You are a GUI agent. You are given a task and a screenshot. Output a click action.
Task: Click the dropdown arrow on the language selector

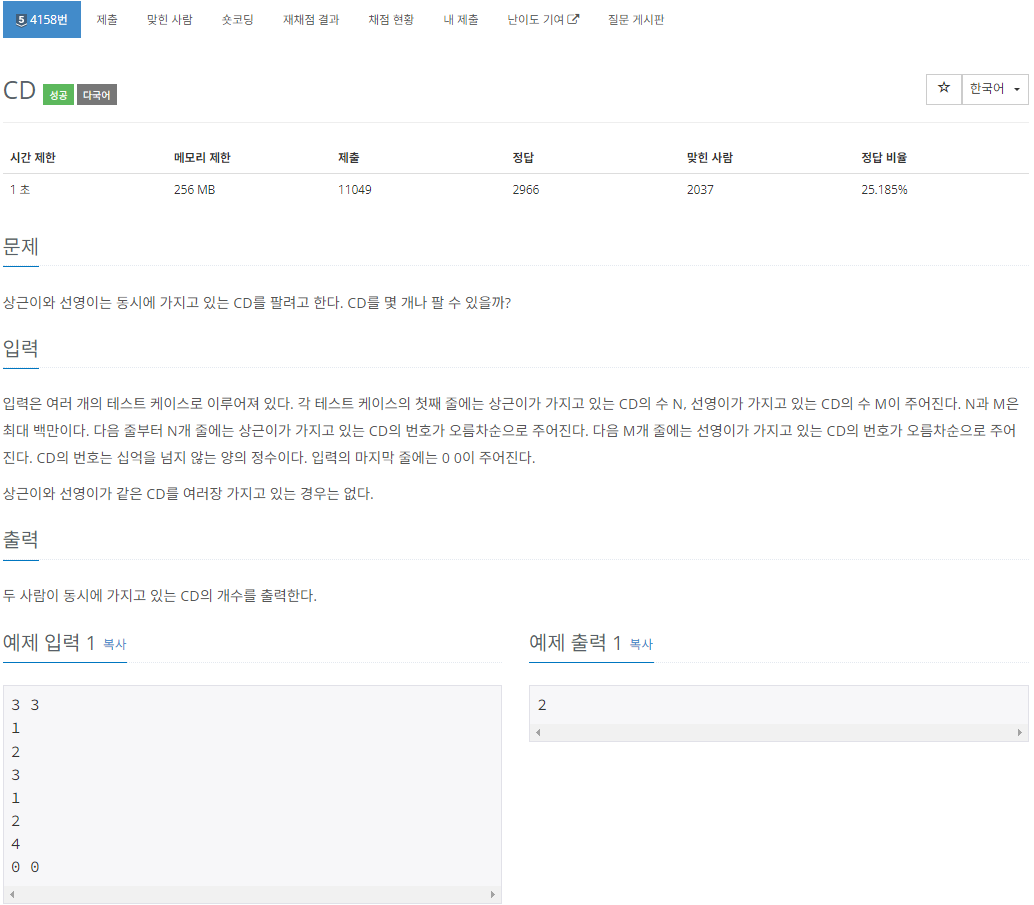pyautogui.click(x=1015, y=89)
